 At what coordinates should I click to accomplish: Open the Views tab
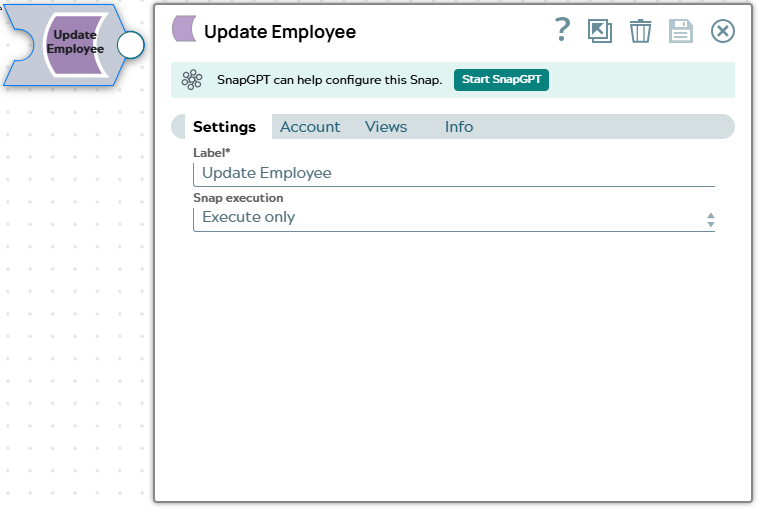[x=386, y=127]
